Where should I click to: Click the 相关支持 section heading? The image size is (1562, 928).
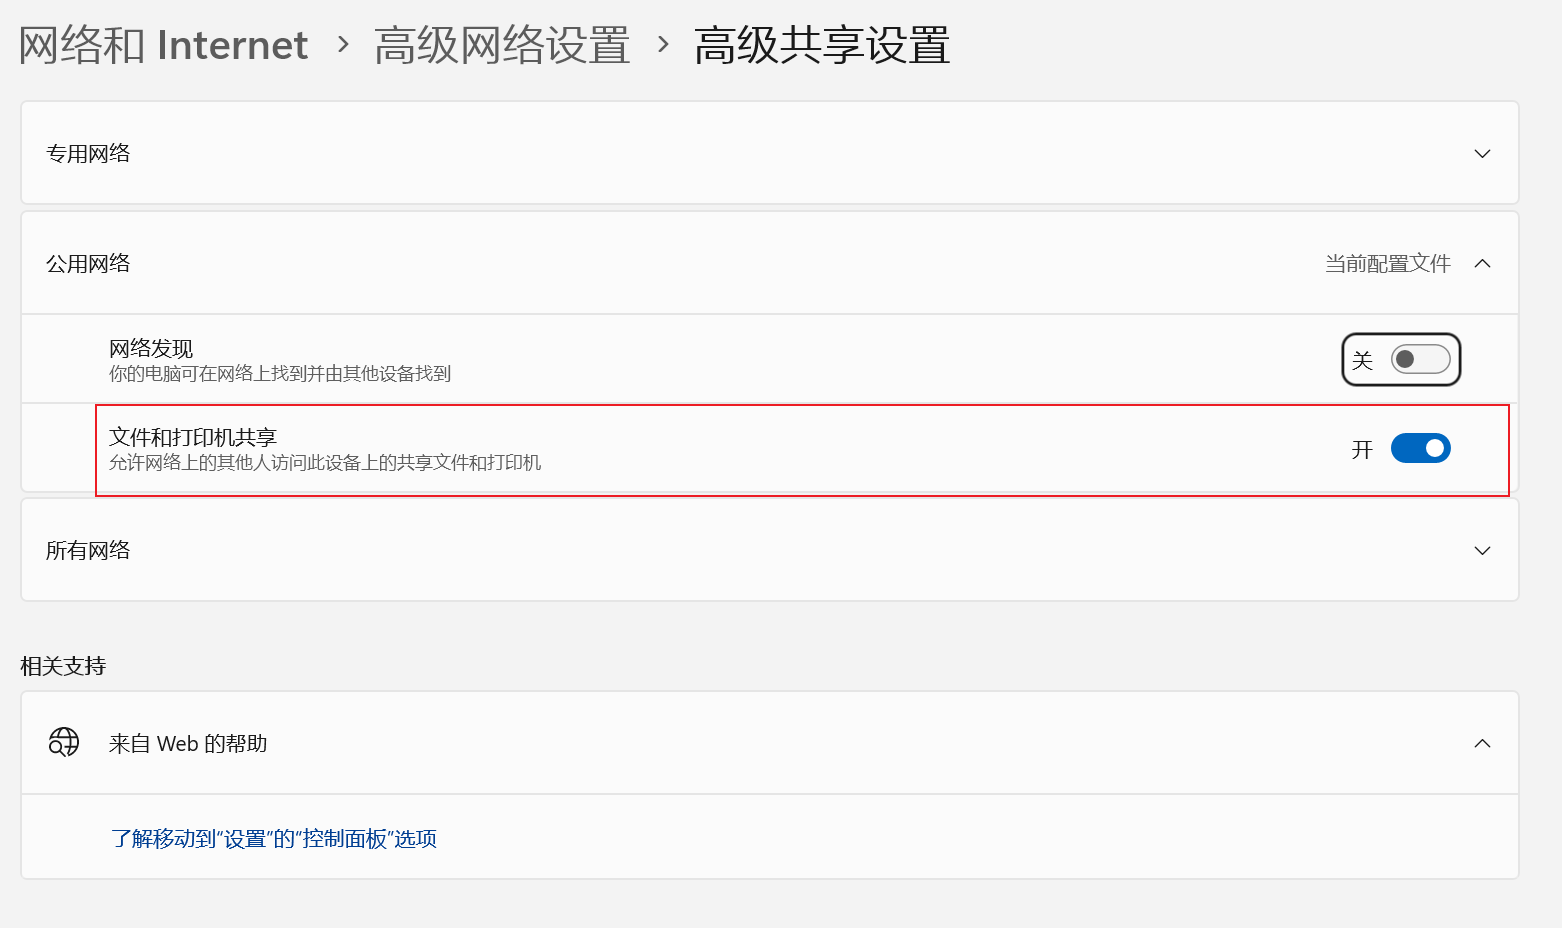pyautogui.click(x=62, y=665)
